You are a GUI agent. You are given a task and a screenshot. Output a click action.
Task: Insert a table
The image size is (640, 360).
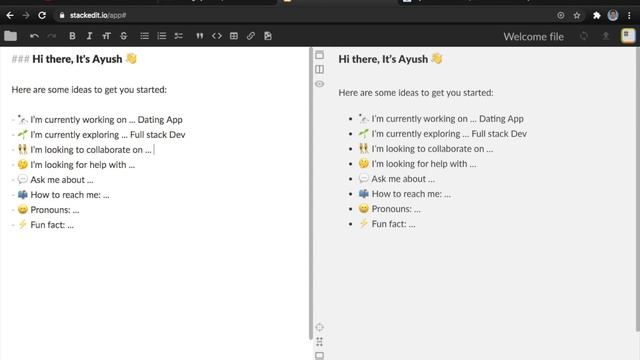pos(234,36)
